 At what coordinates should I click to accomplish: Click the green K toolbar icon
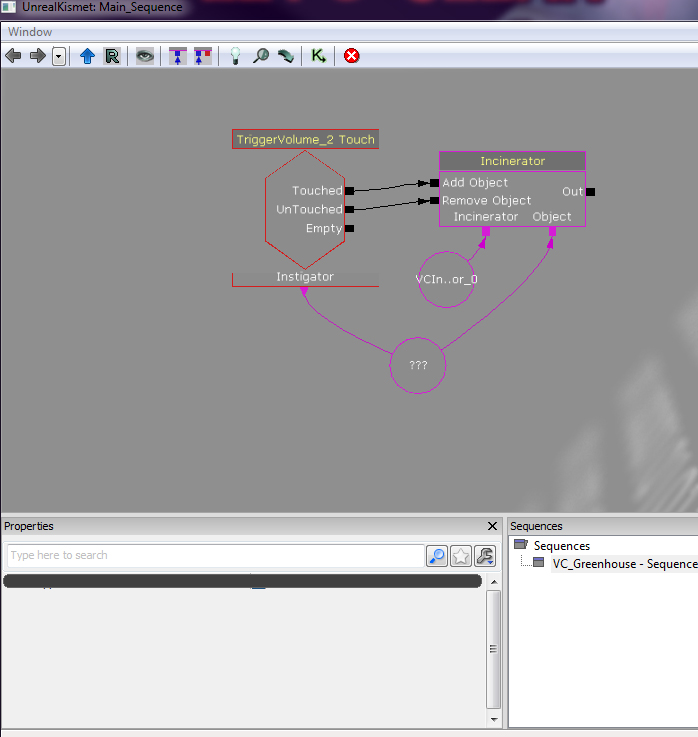tap(318, 56)
